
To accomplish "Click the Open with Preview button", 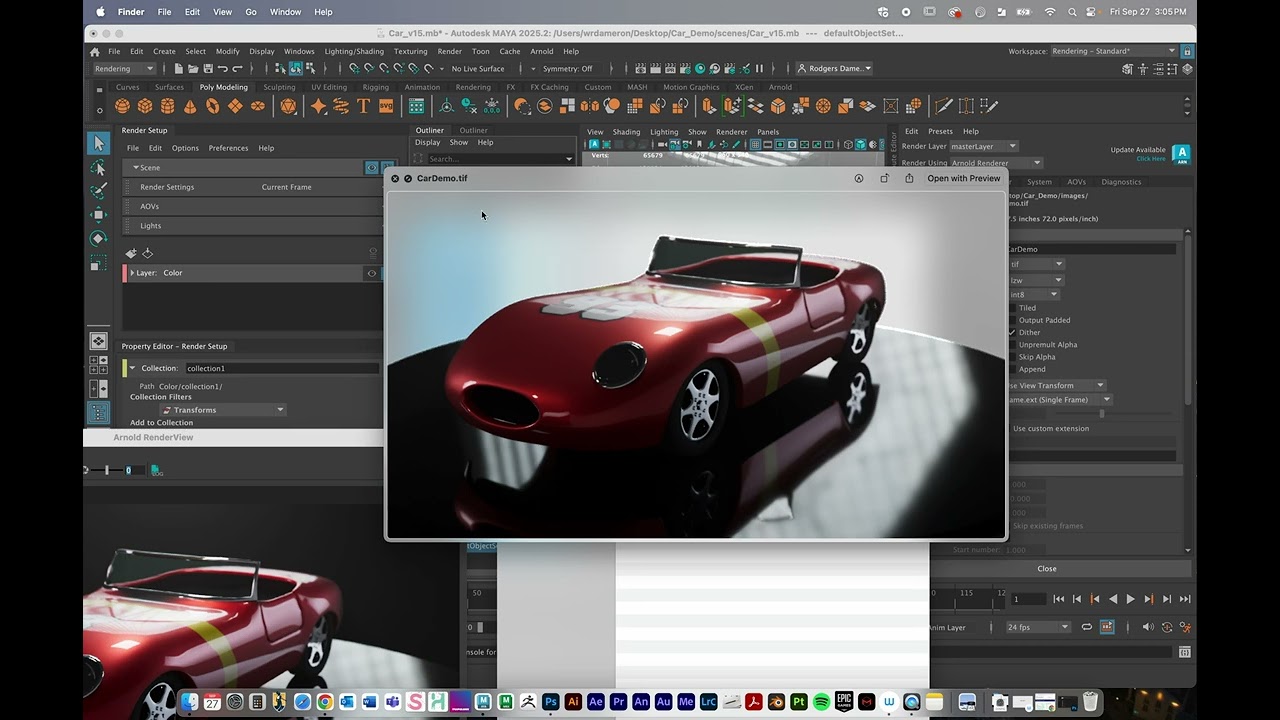I will pos(964,178).
